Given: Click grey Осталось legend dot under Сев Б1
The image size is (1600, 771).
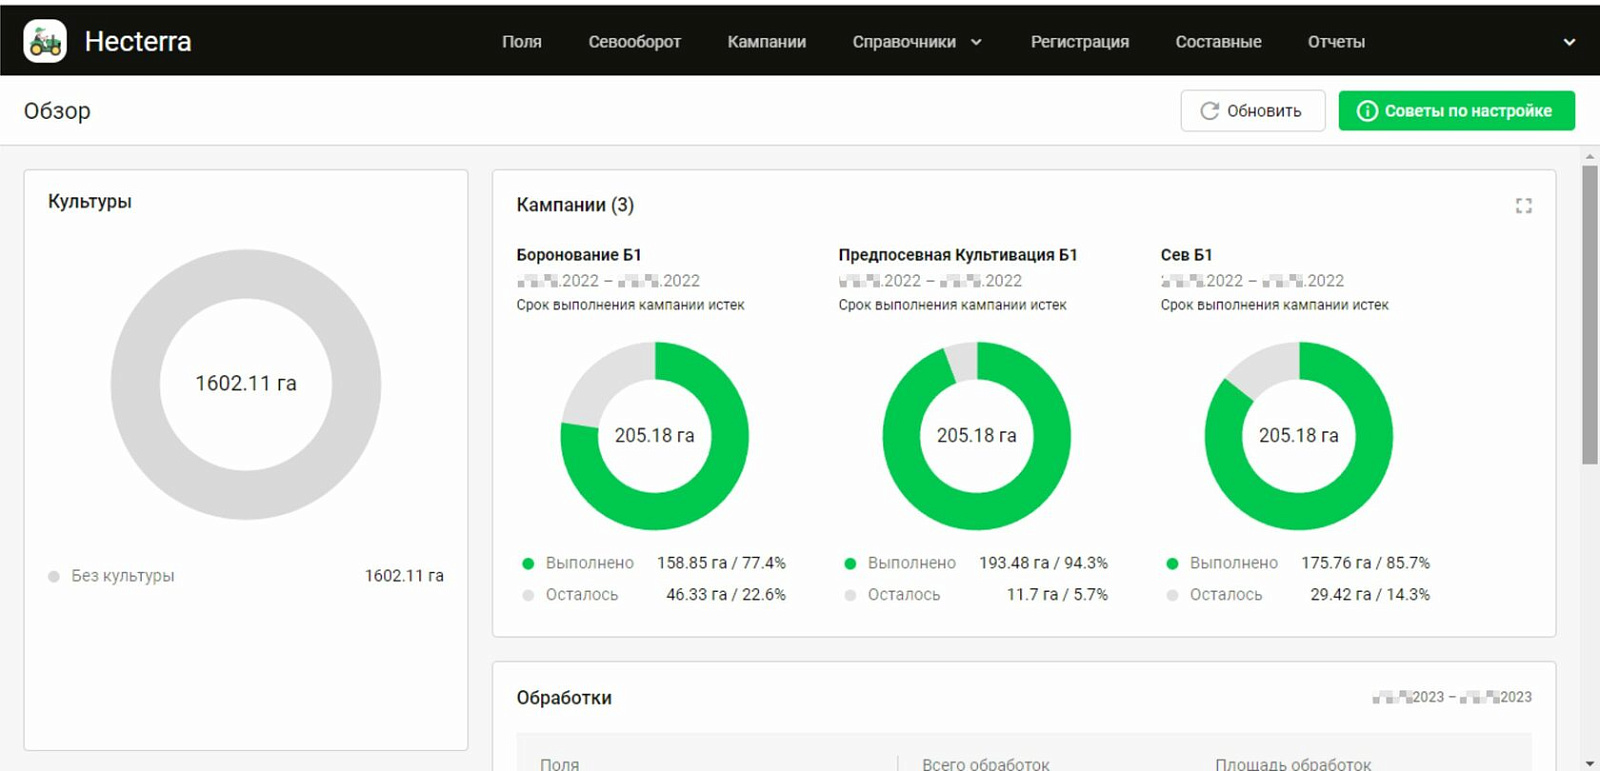Looking at the screenshot, I should 1172,595.
